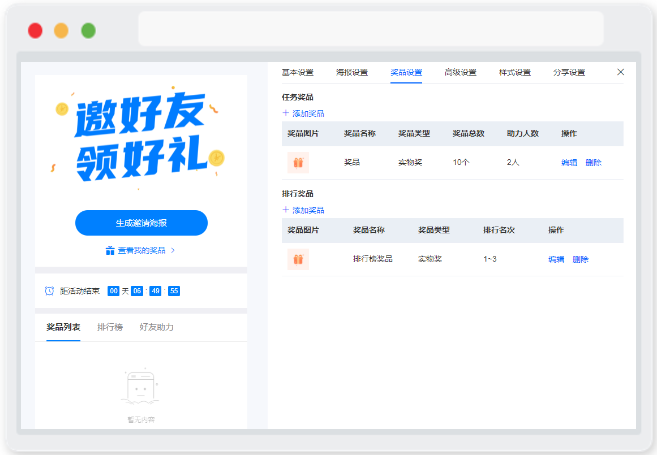This screenshot has height=455, width=657.
Task: Open the 高级设置 tab
Action: [460, 72]
